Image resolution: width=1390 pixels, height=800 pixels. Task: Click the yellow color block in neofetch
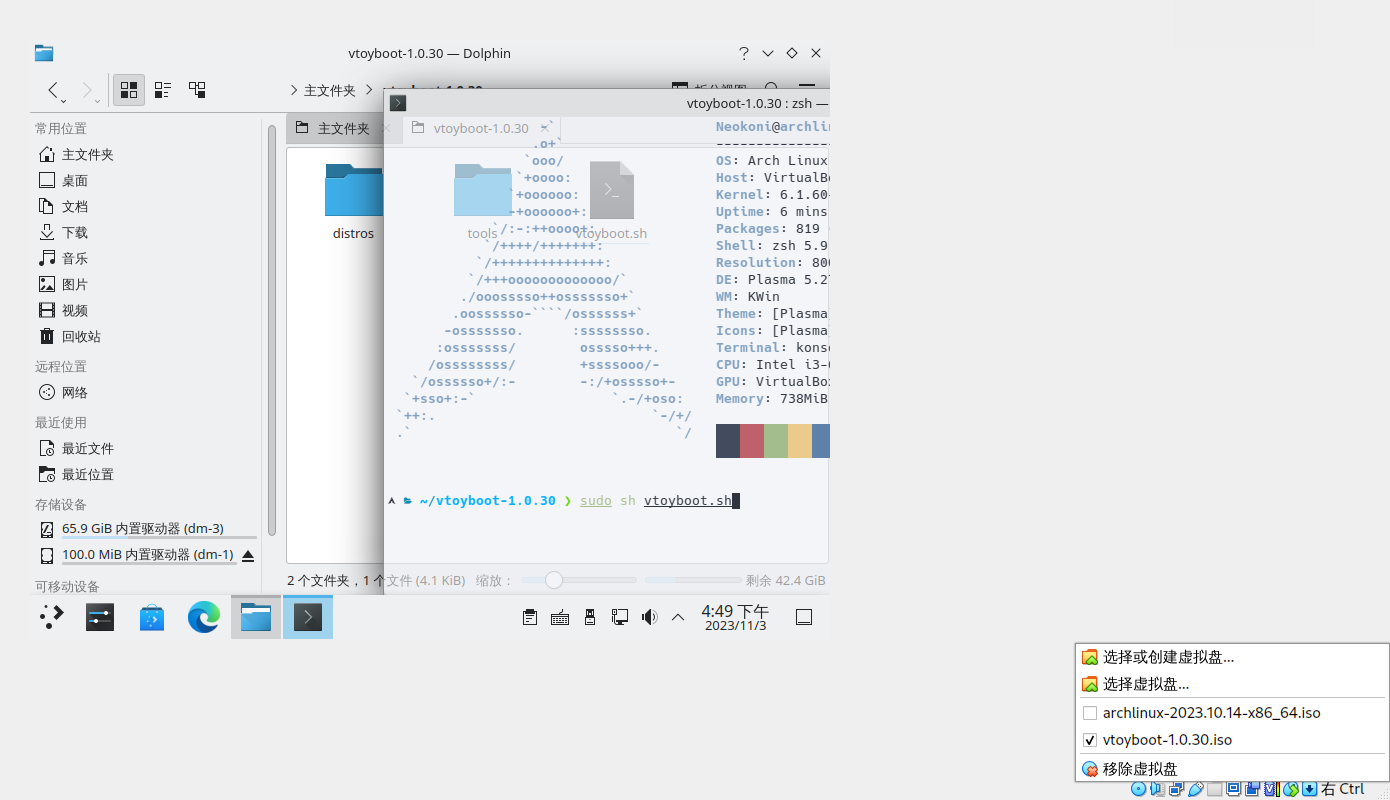pyautogui.click(x=800, y=441)
